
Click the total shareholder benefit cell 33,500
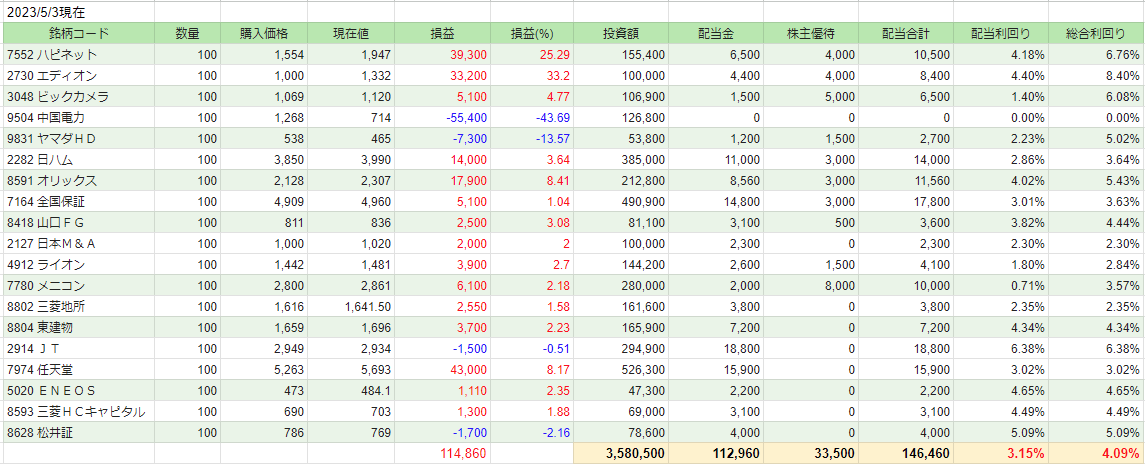point(811,453)
